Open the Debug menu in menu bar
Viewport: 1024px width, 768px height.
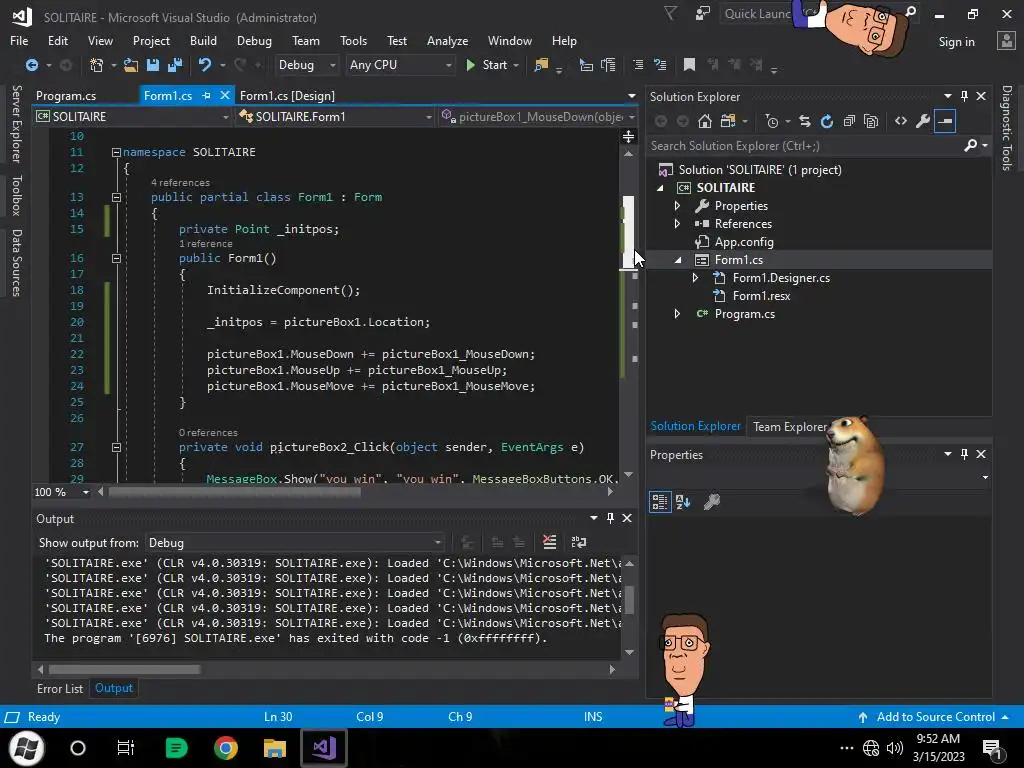click(x=254, y=40)
